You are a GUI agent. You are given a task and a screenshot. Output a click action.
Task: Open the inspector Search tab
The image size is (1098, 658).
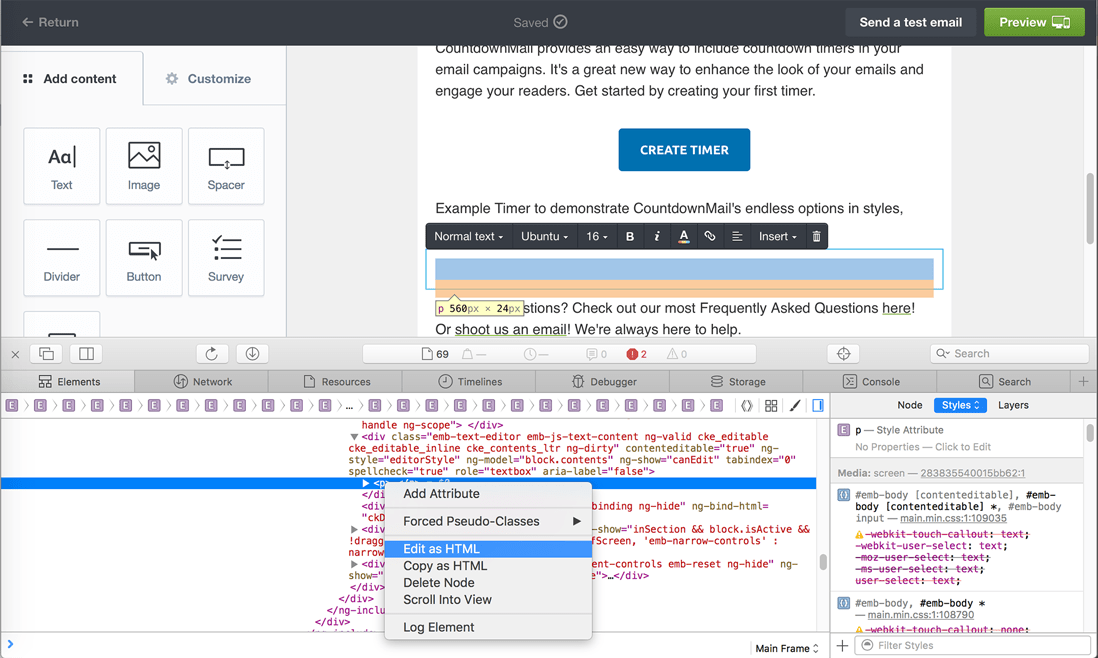[1004, 382]
